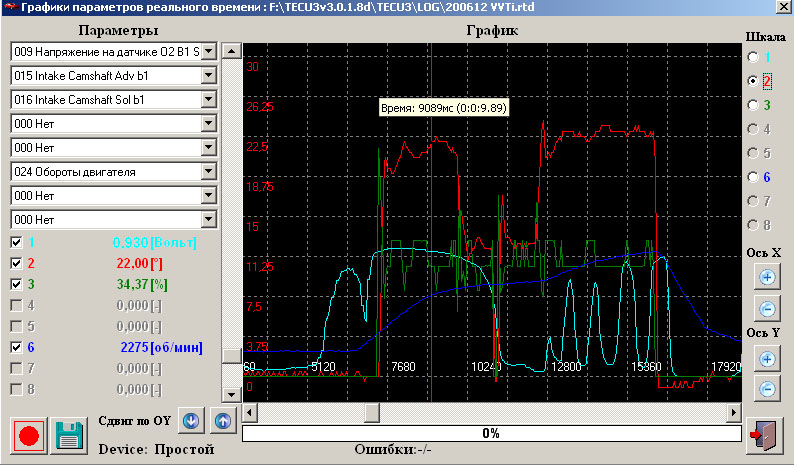Zoom out on the Y axis
Image resolution: width=794 pixels, height=465 pixels.
click(766, 389)
